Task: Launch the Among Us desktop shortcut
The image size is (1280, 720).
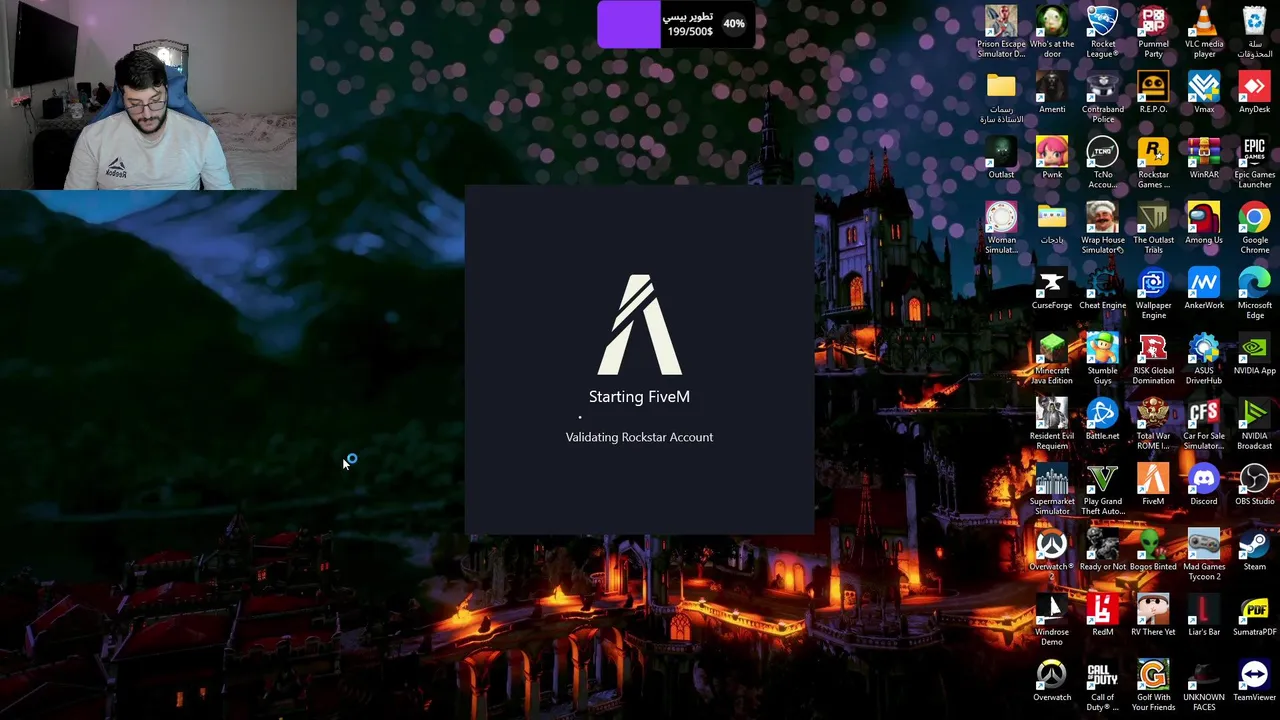Action: pos(1204,223)
